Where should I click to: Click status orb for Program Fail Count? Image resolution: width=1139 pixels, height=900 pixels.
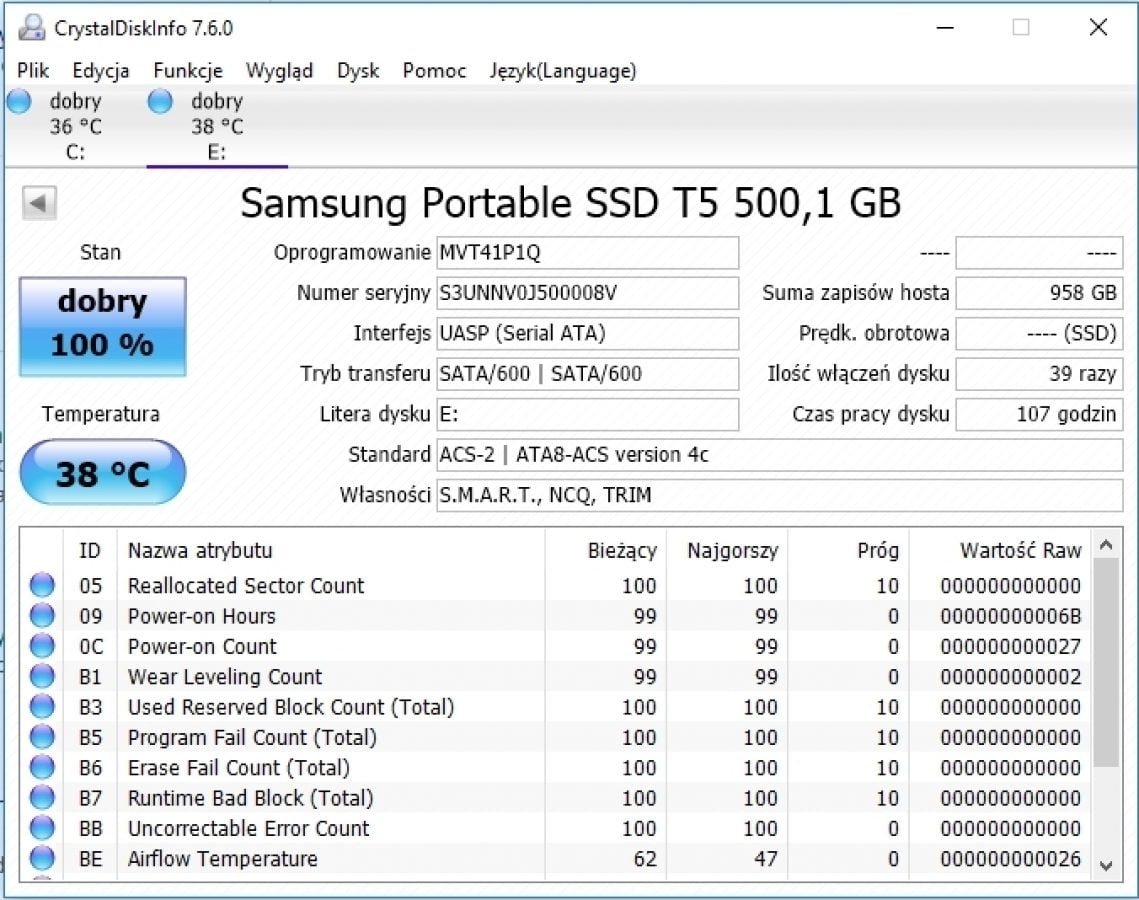click(42, 737)
